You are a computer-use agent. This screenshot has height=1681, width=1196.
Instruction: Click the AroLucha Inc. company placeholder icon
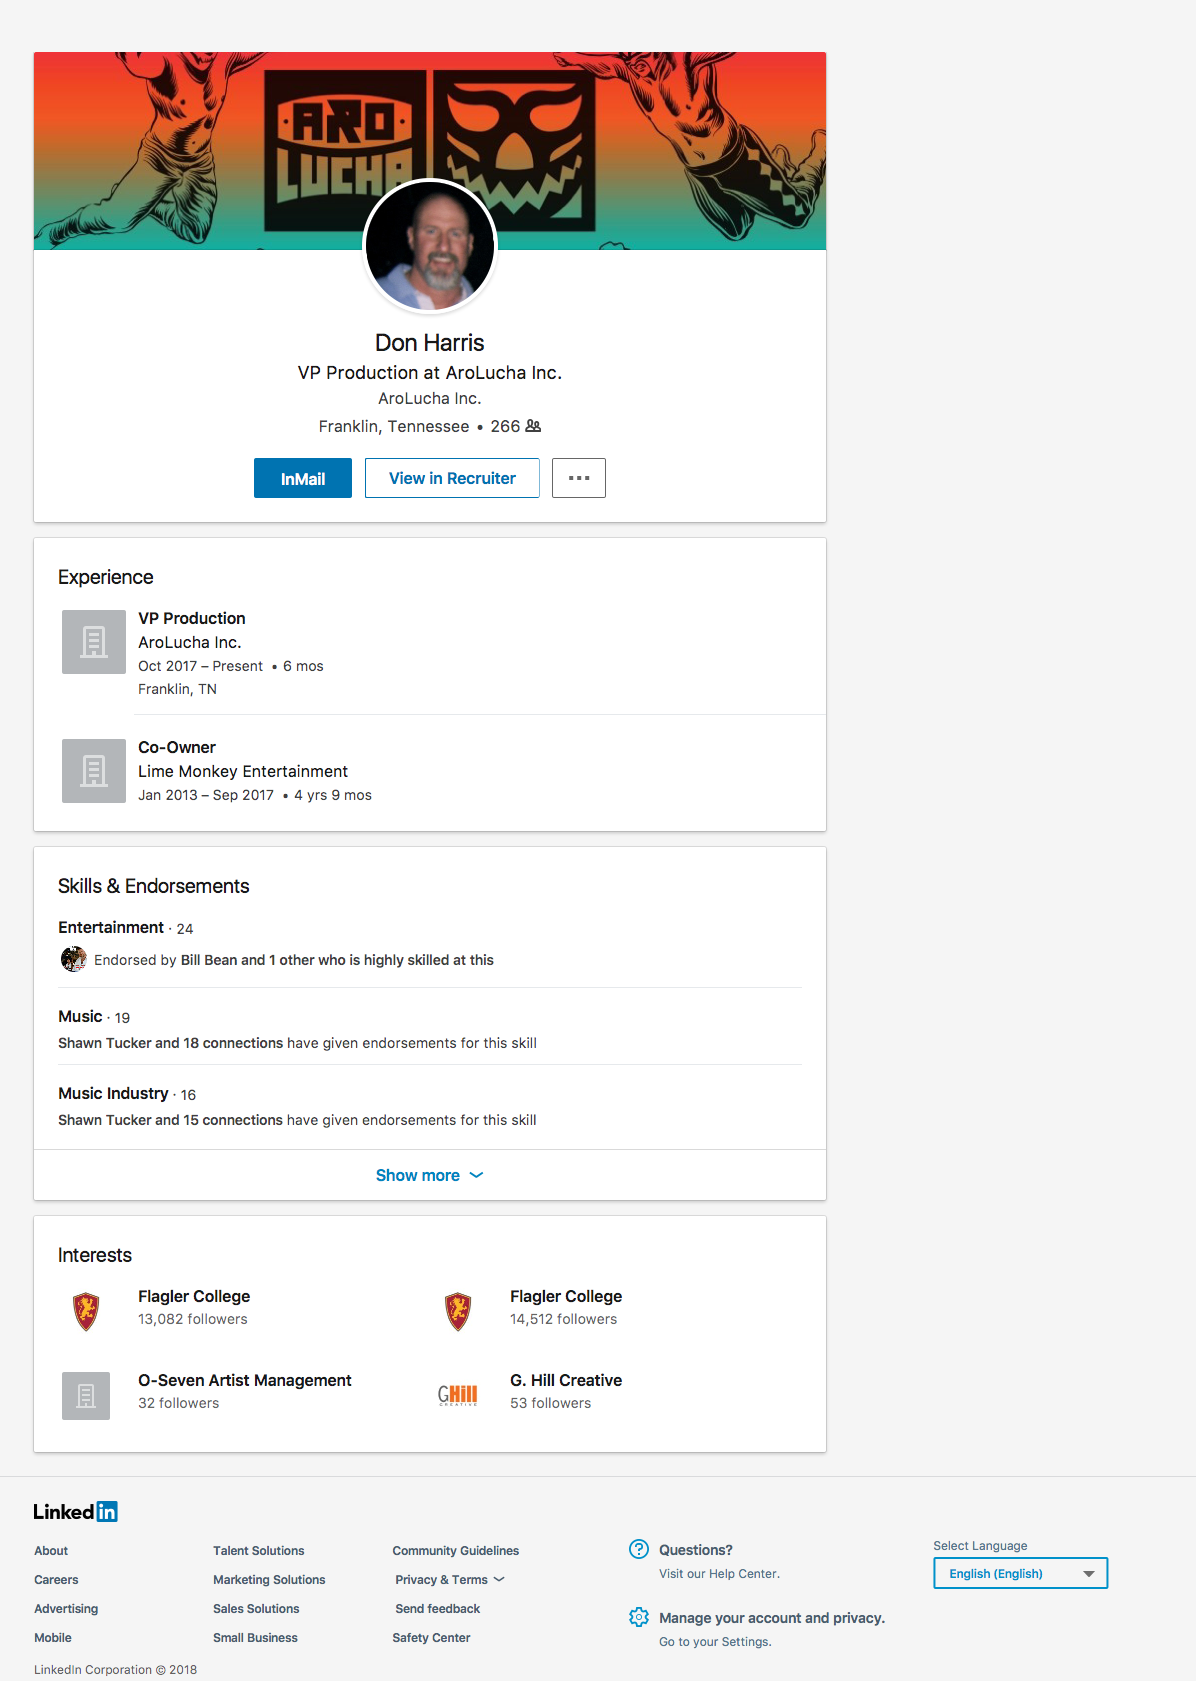[94, 642]
